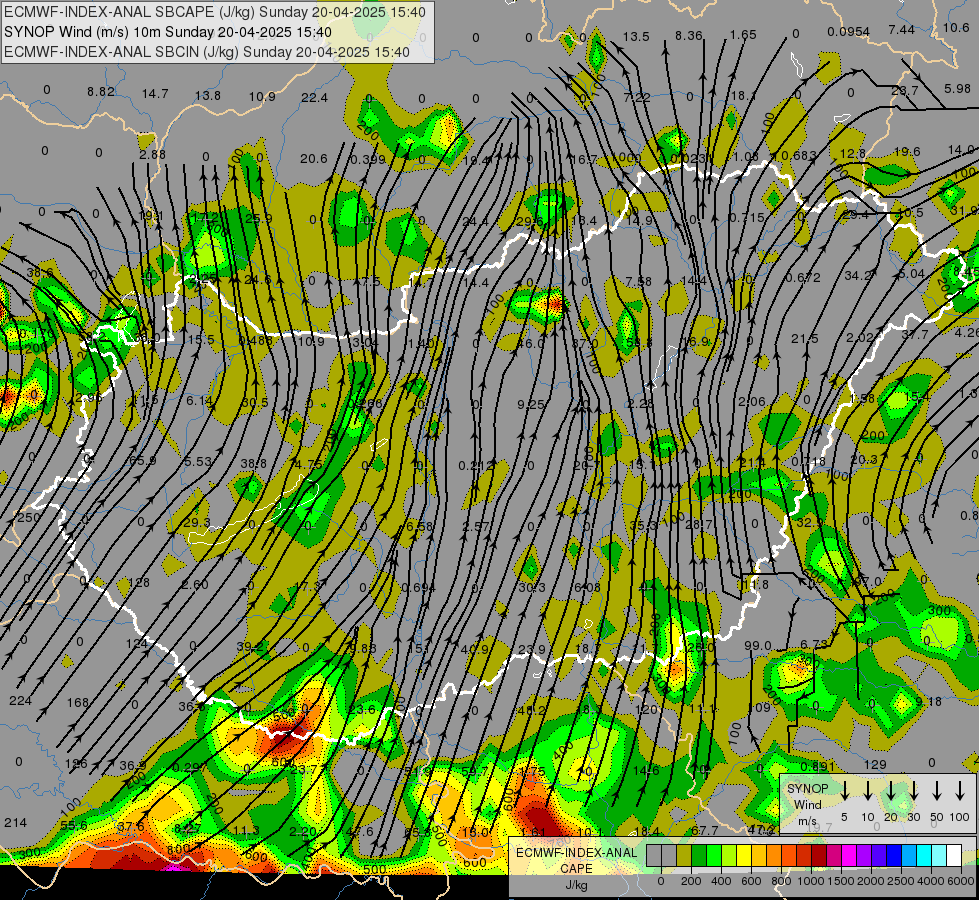Pick the pure yellow CAPE legend swatch
979x900 pixels.
(744, 855)
